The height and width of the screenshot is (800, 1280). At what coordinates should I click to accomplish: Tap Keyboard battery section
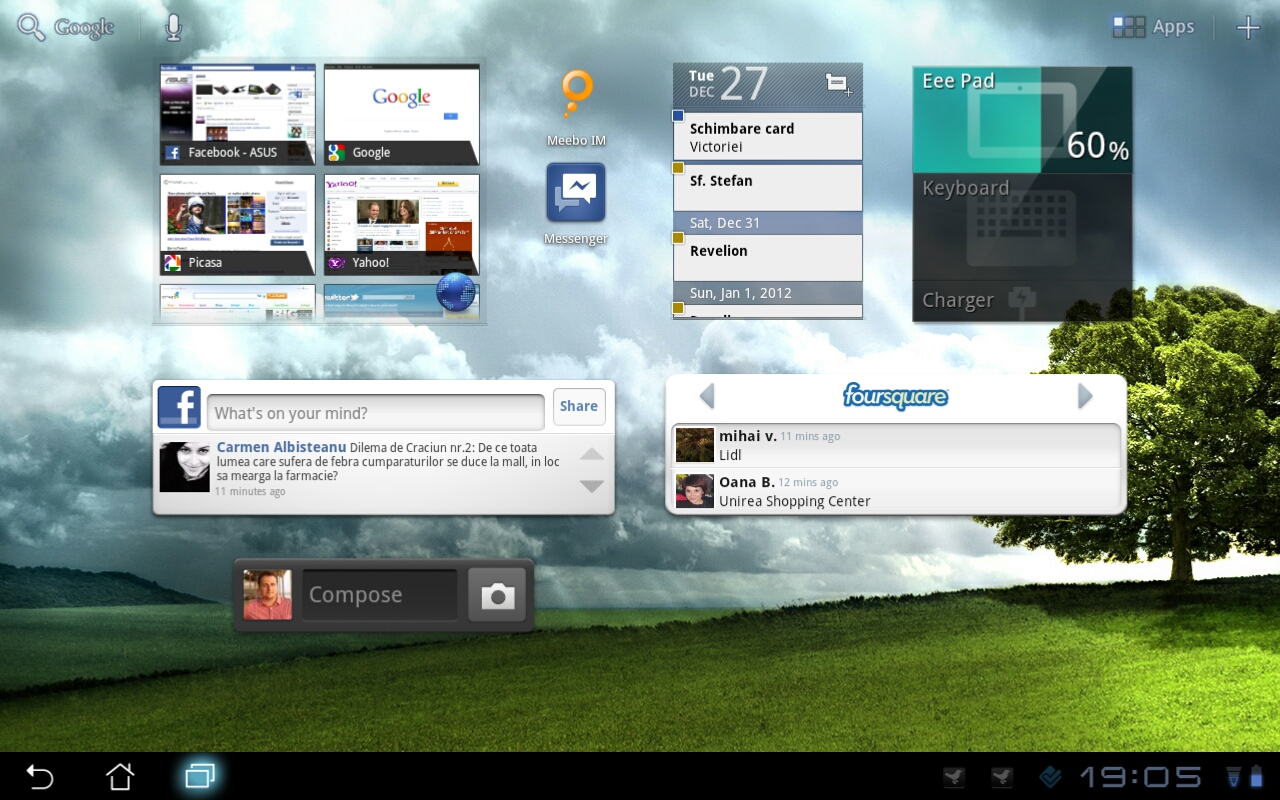point(1022,226)
